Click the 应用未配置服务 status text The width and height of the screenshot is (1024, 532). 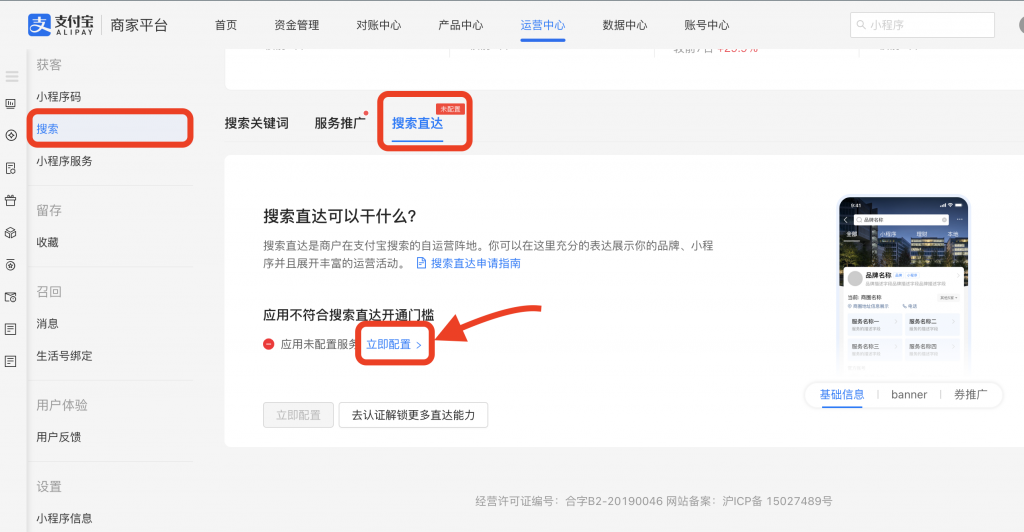(x=319, y=344)
